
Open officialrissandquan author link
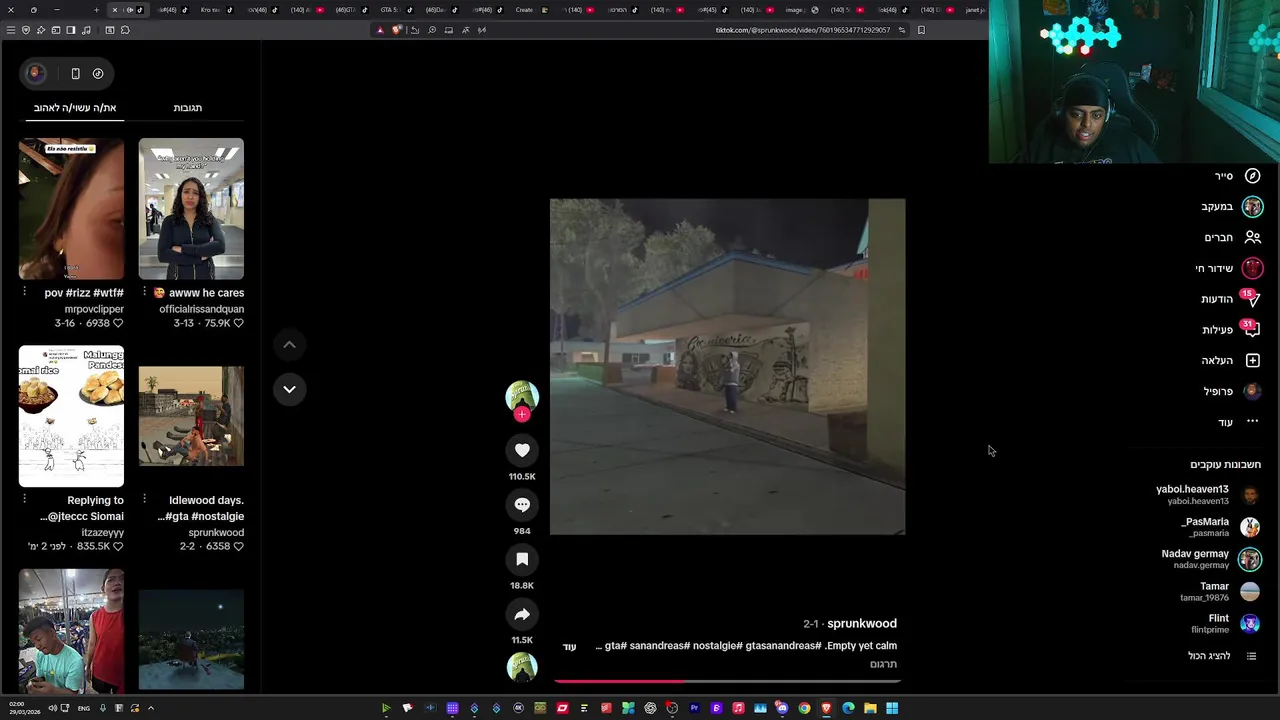pyautogui.click(x=201, y=309)
